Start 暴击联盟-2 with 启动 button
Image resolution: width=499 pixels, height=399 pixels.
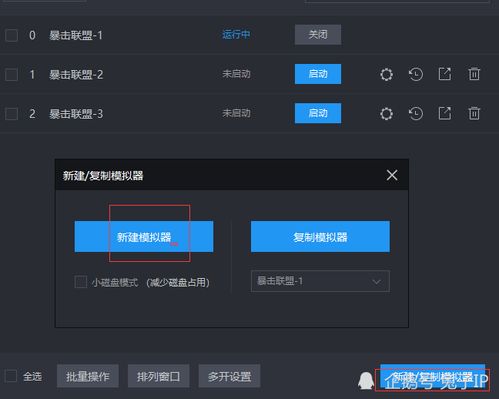(x=318, y=74)
